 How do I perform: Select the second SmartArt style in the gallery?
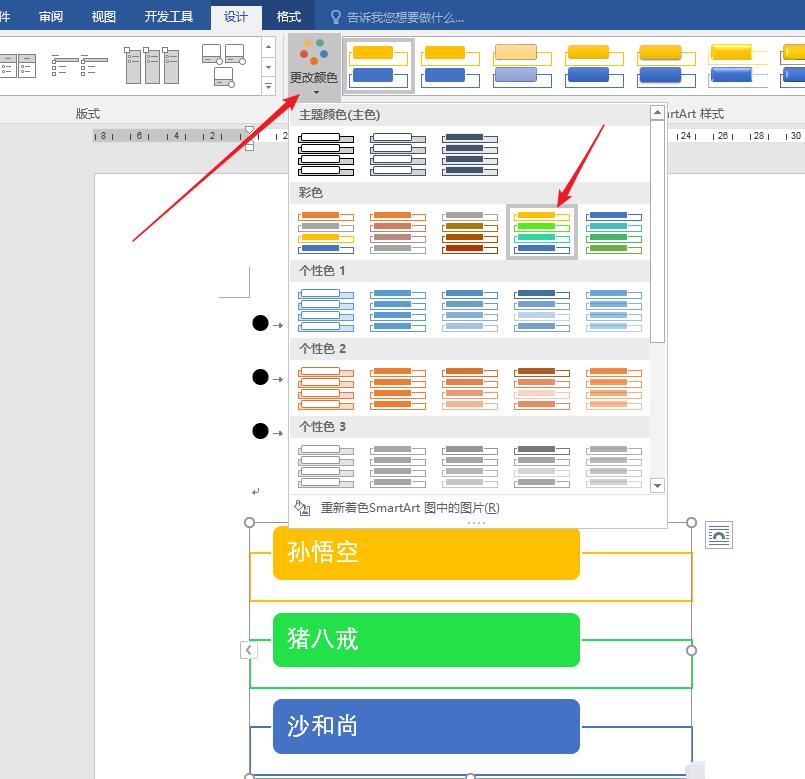click(x=450, y=64)
